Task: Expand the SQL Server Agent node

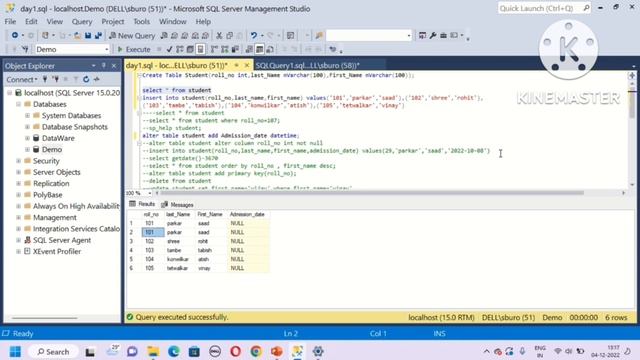Action: click(18, 240)
